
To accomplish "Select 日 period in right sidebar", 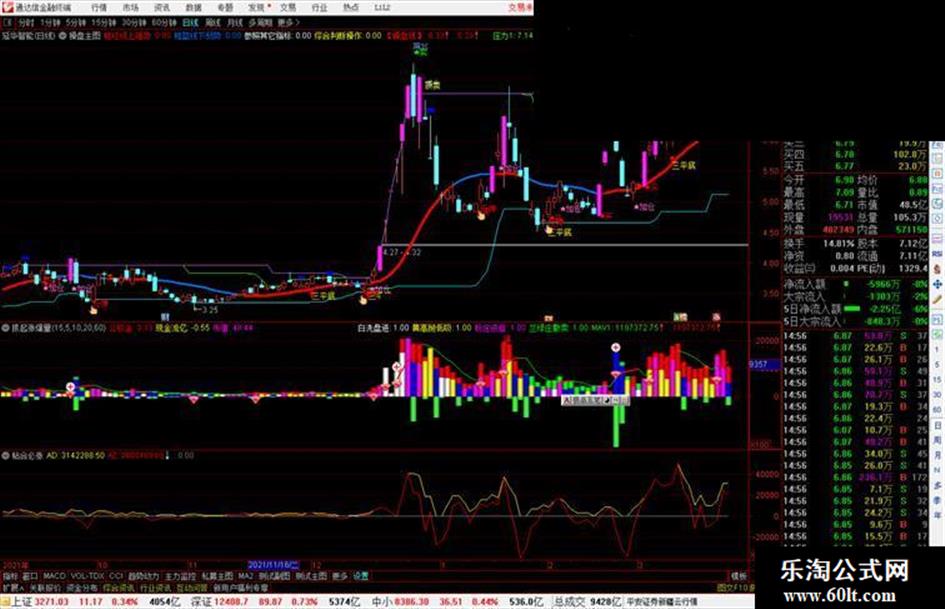I will 937,425.
